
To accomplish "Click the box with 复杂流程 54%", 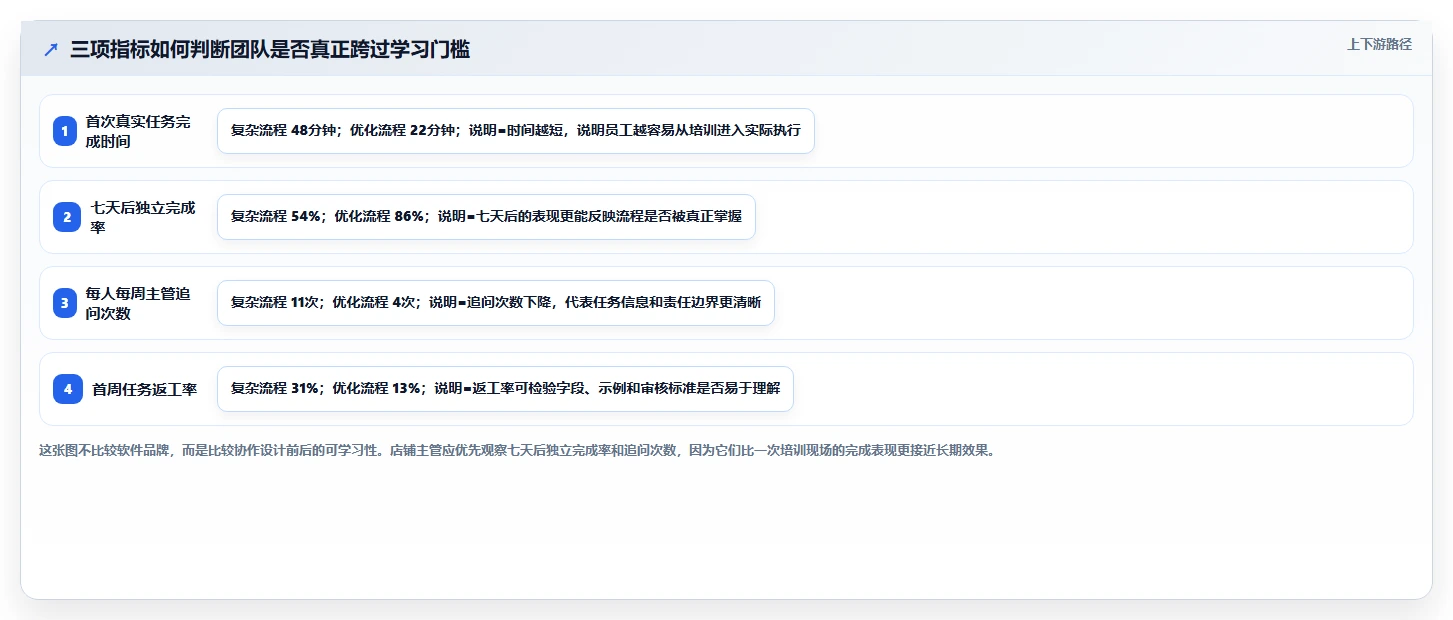I will (486, 217).
